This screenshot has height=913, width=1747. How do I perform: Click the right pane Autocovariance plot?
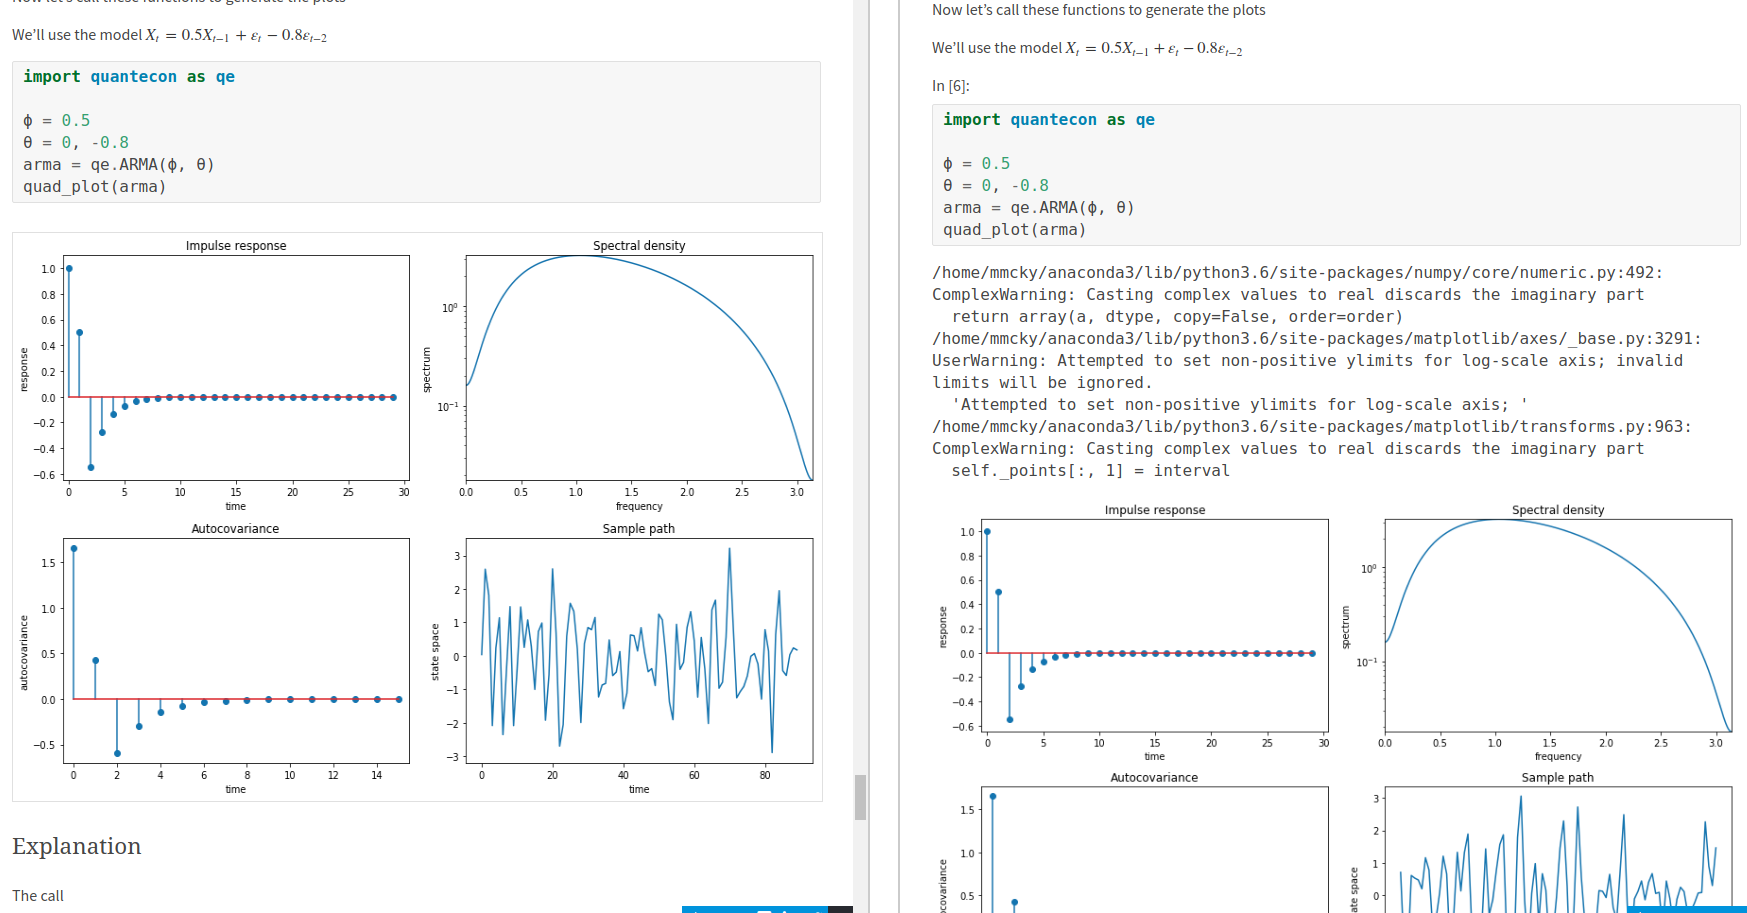tap(1155, 849)
